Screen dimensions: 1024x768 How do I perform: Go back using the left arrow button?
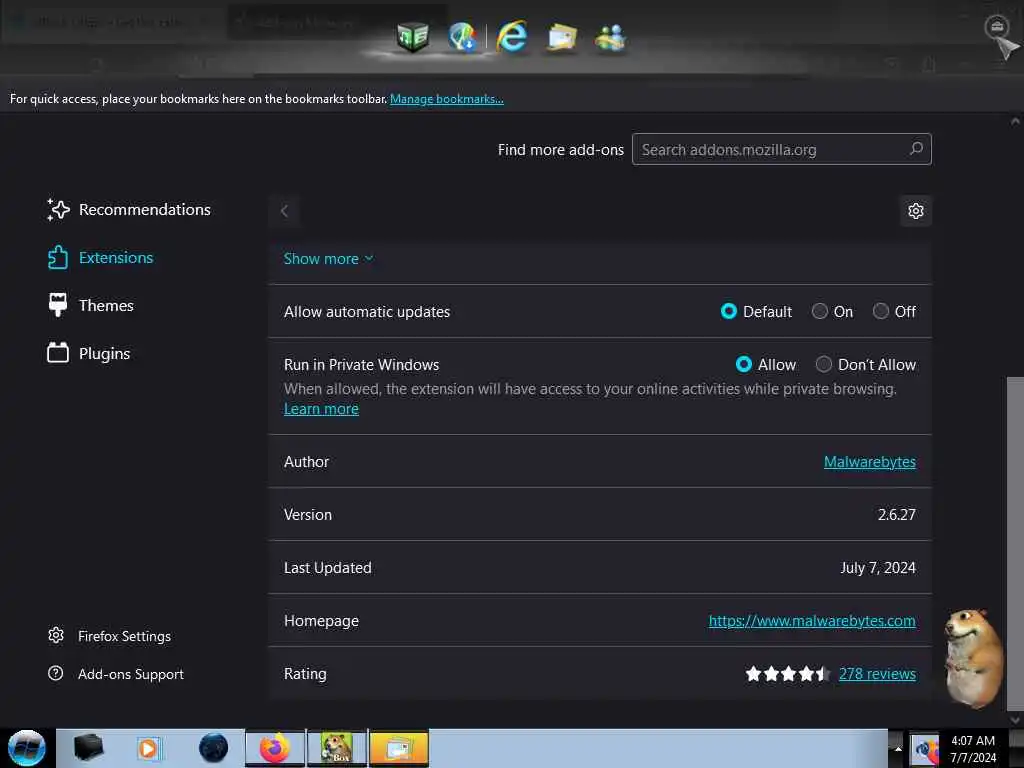[x=284, y=211]
